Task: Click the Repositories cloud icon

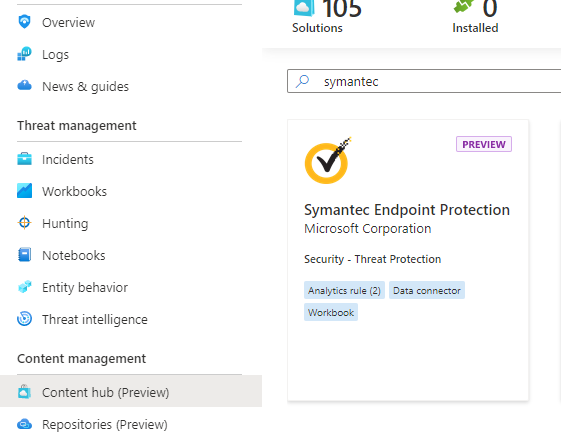Action: pos(24,424)
